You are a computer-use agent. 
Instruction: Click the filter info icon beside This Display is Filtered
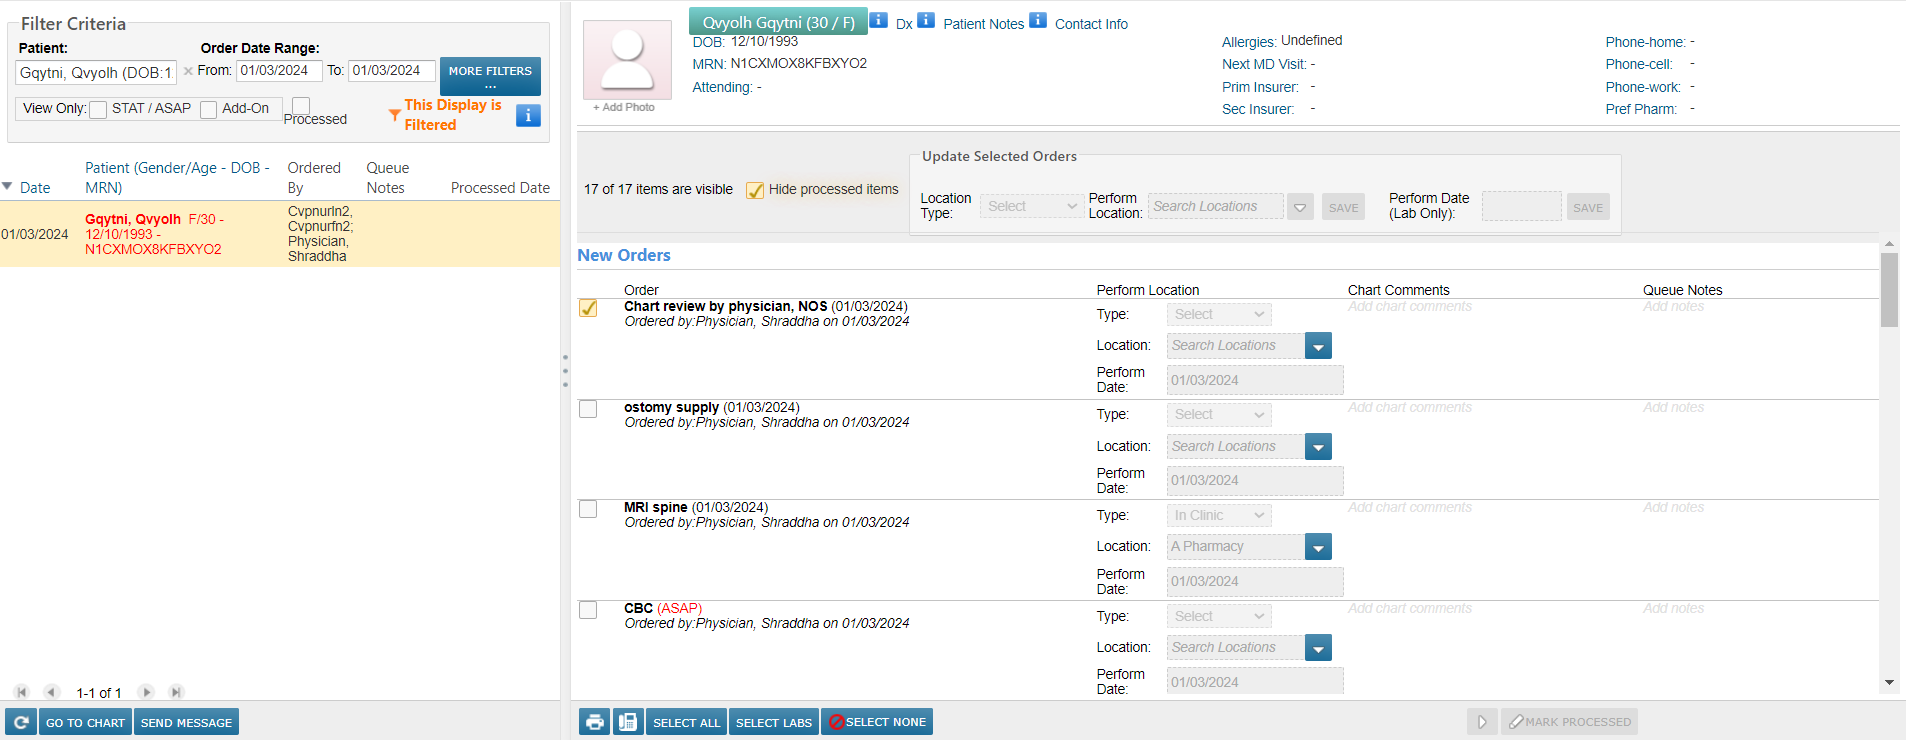point(528,116)
